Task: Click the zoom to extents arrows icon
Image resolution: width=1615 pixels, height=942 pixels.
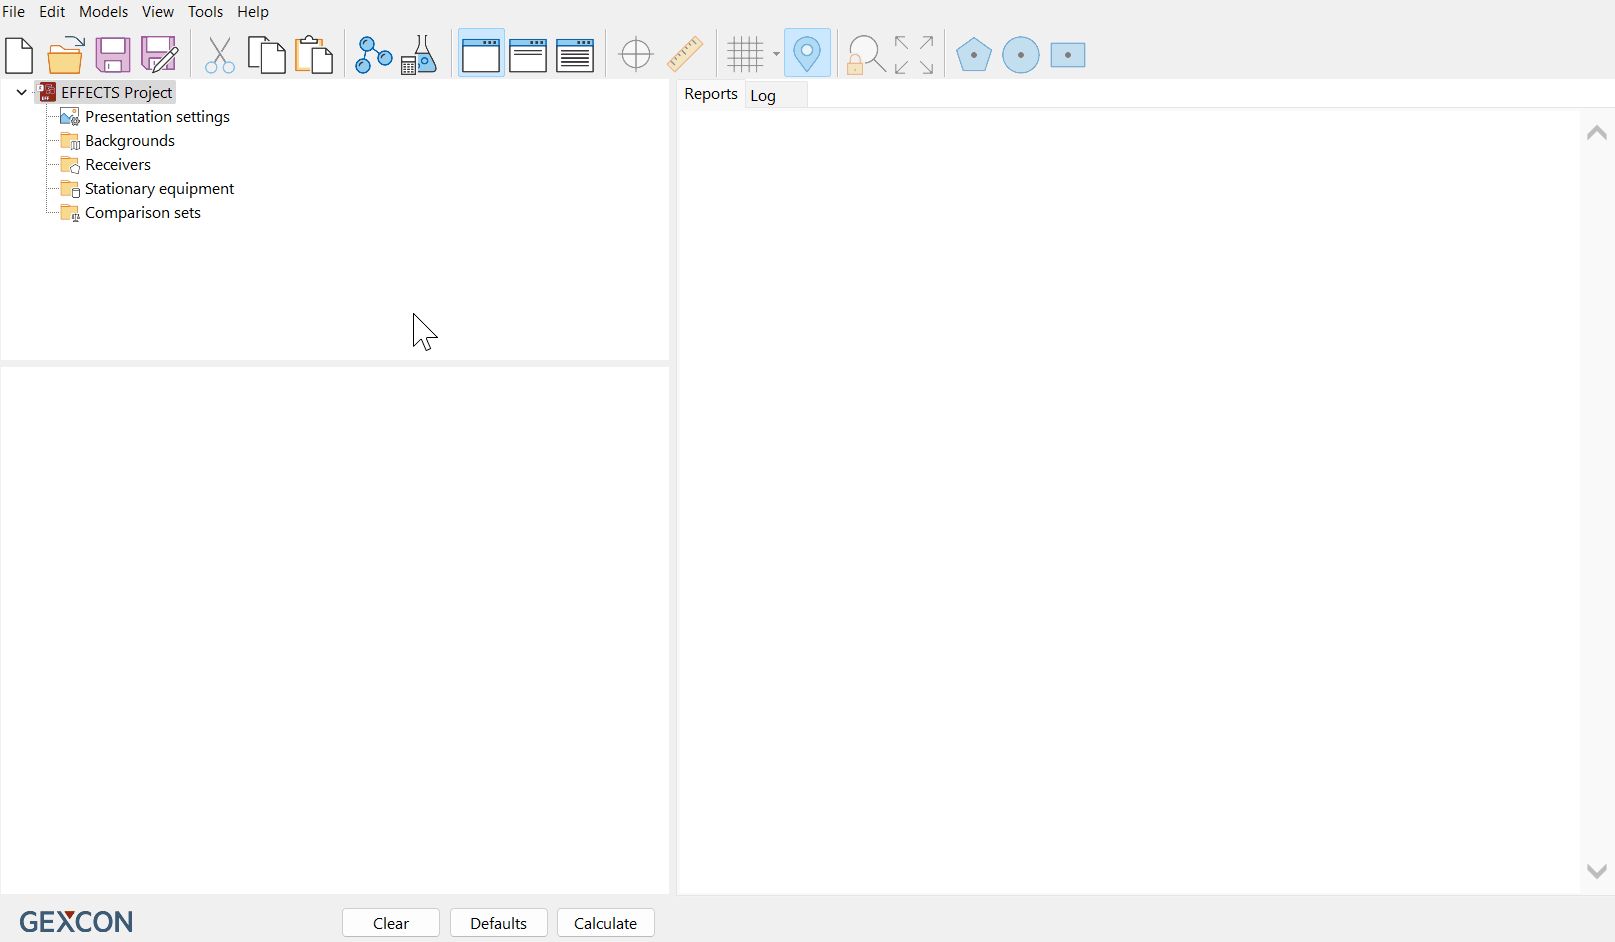Action: pyautogui.click(x=914, y=55)
